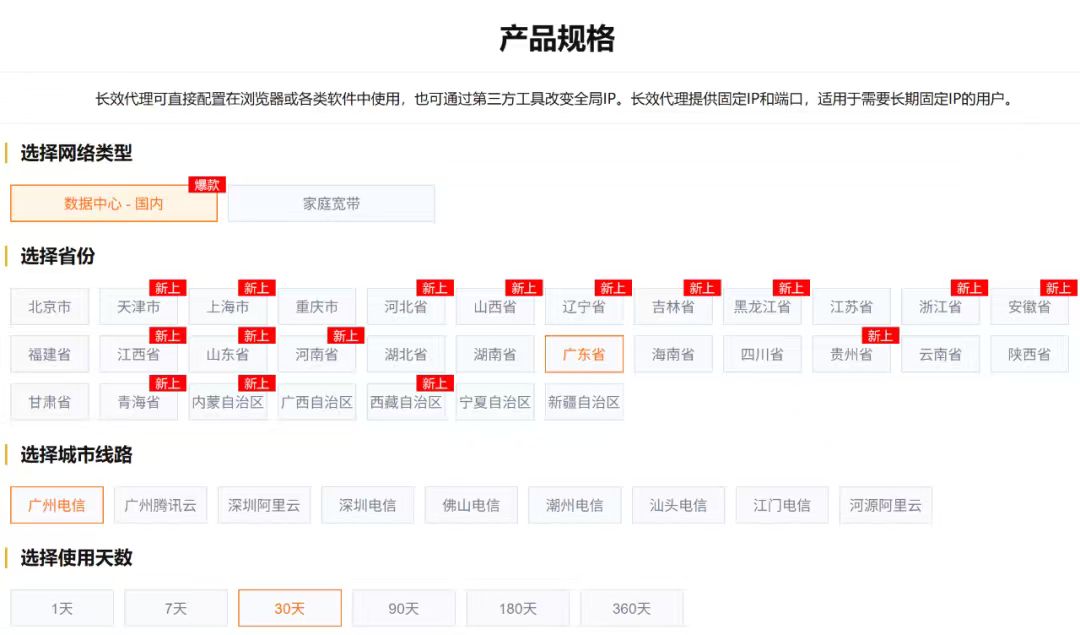Select 黑龙江省 province
Screen dimensions: 1080x635
pyautogui.click(x=761, y=306)
